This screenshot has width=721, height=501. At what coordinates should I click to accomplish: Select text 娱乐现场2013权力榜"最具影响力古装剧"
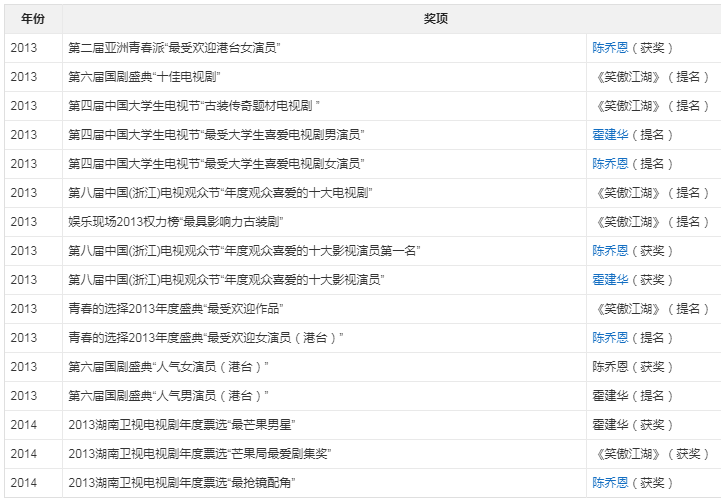coord(176,222)
